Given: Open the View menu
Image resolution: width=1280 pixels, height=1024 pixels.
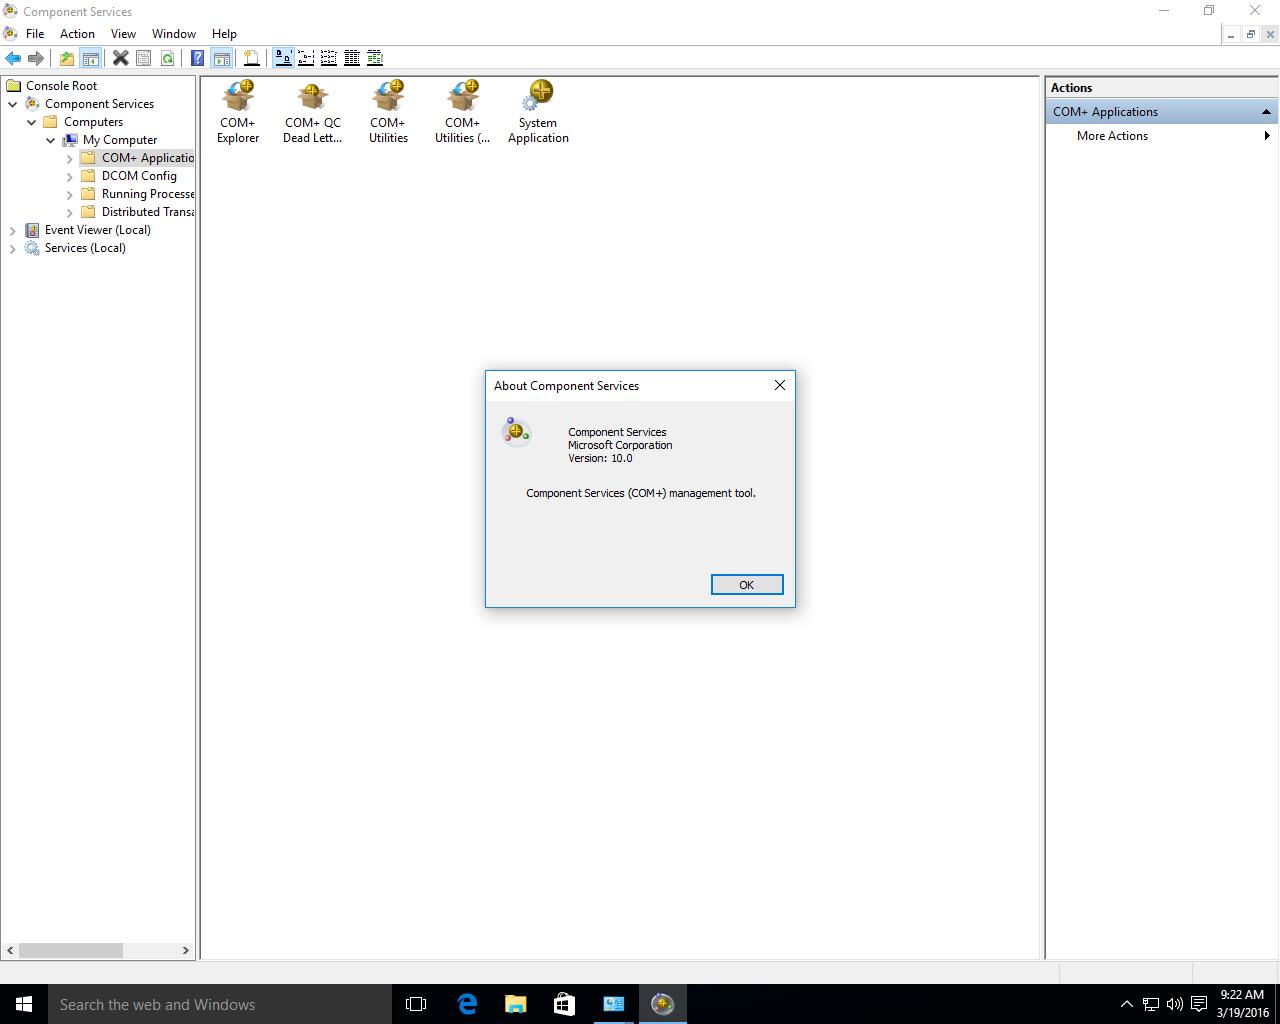Looking at the screenshot, I should (x=123, y=33).
